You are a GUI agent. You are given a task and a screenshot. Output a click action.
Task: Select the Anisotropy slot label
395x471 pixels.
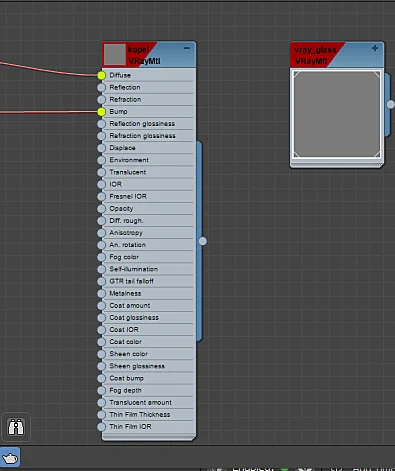coord(126,233)
